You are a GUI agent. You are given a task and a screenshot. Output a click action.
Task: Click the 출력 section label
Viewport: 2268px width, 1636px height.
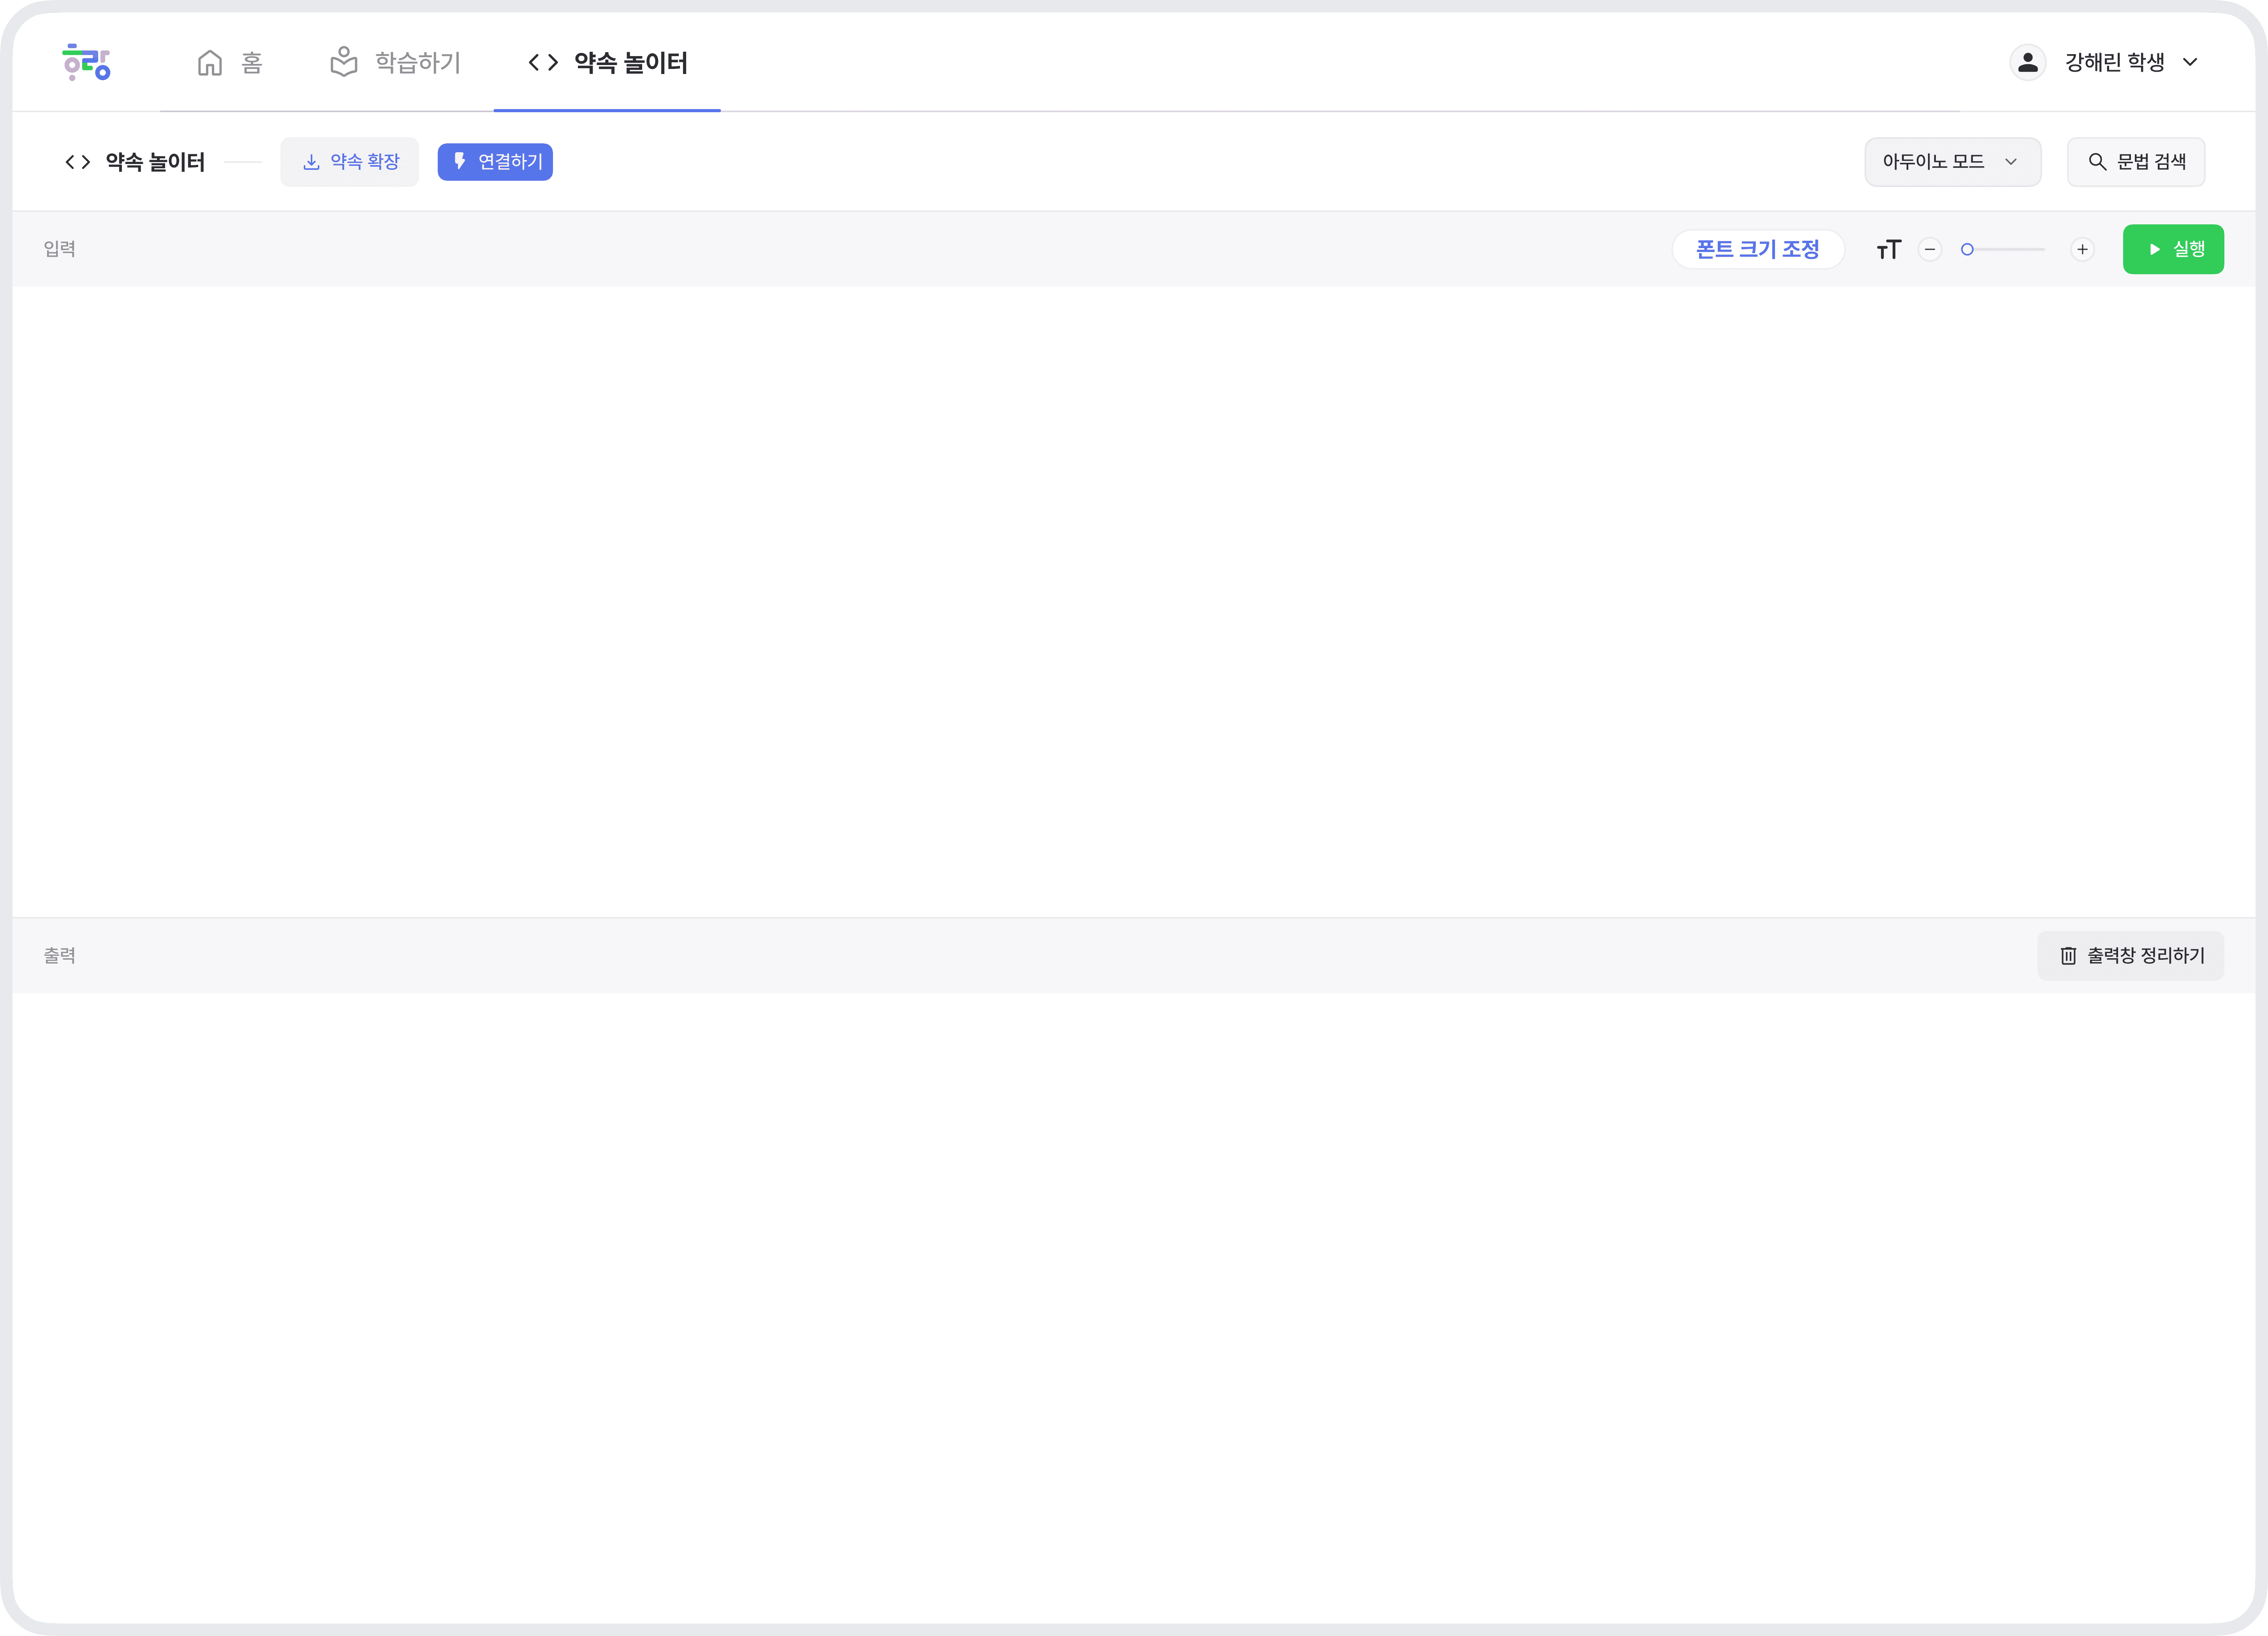[x=60, y=956]
